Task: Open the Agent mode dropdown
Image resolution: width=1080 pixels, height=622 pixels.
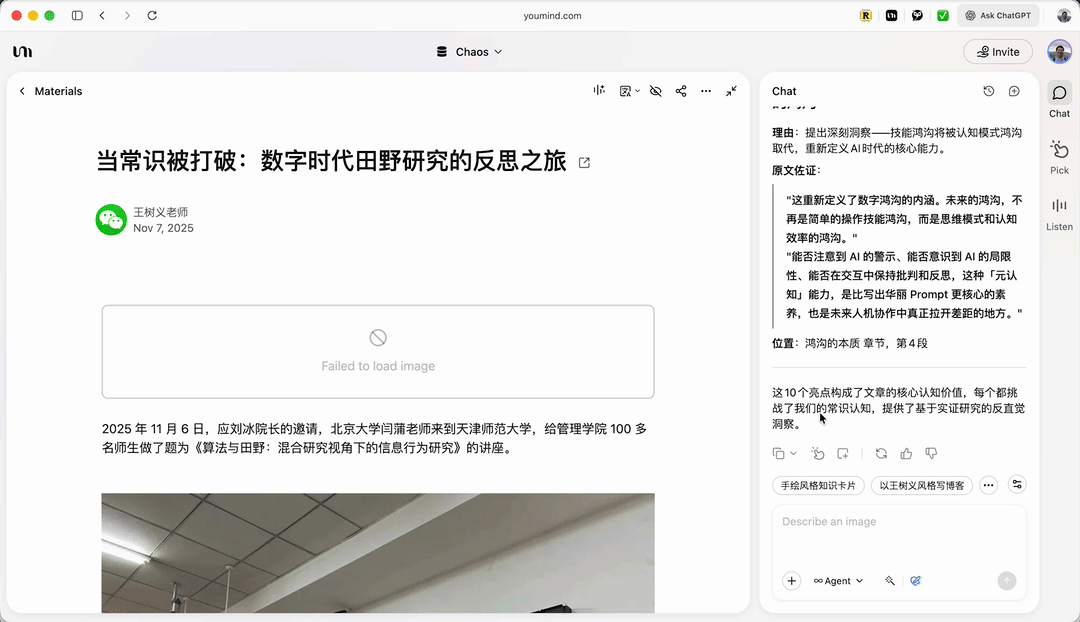Action: point(838,581)
